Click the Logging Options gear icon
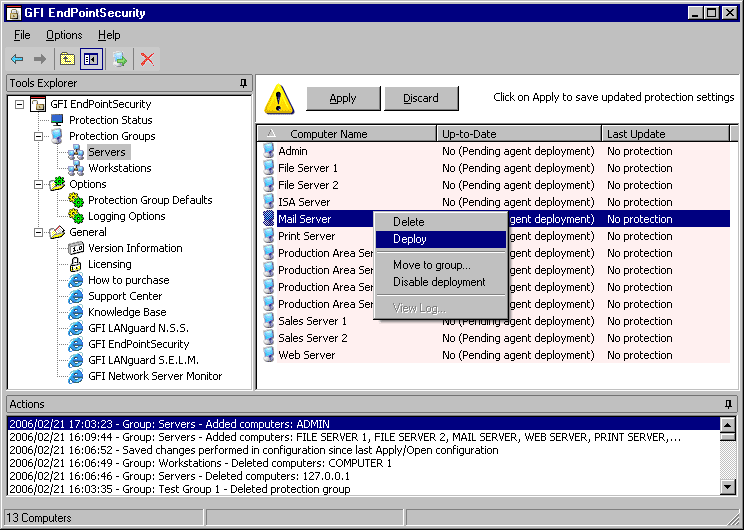The width and height of the screenshot is (744, 530). (x=75, y=216)
